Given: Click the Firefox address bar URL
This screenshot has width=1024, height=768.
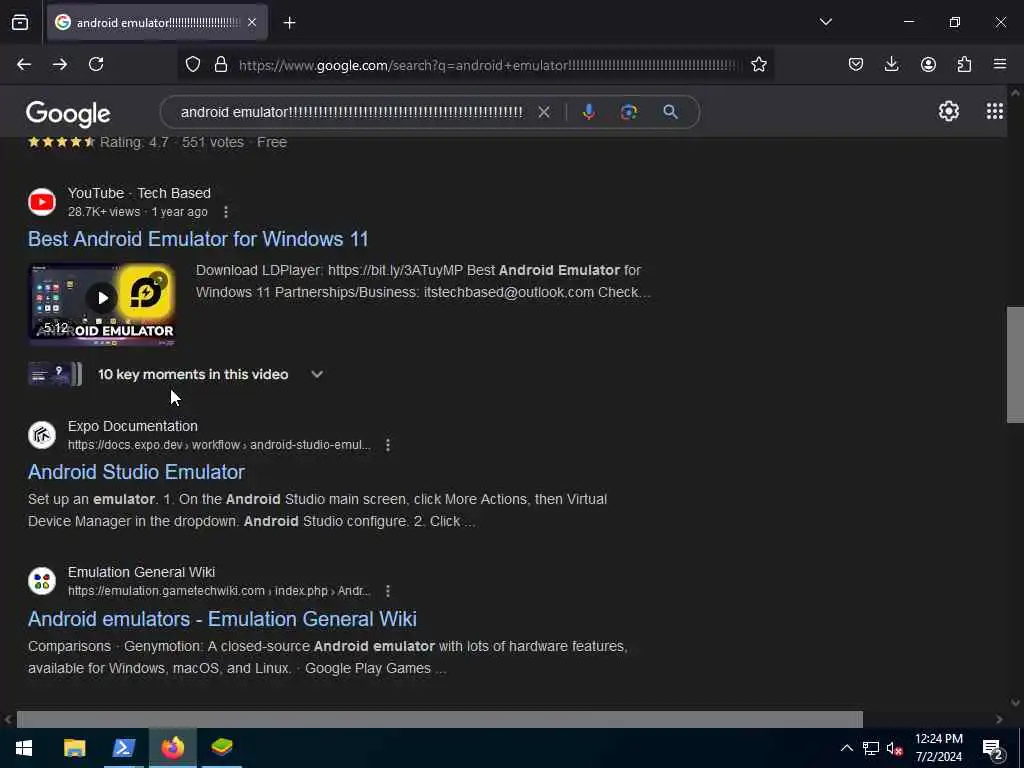Looking at the screenshot, I should pyautogui.click(x=488, y=65).
